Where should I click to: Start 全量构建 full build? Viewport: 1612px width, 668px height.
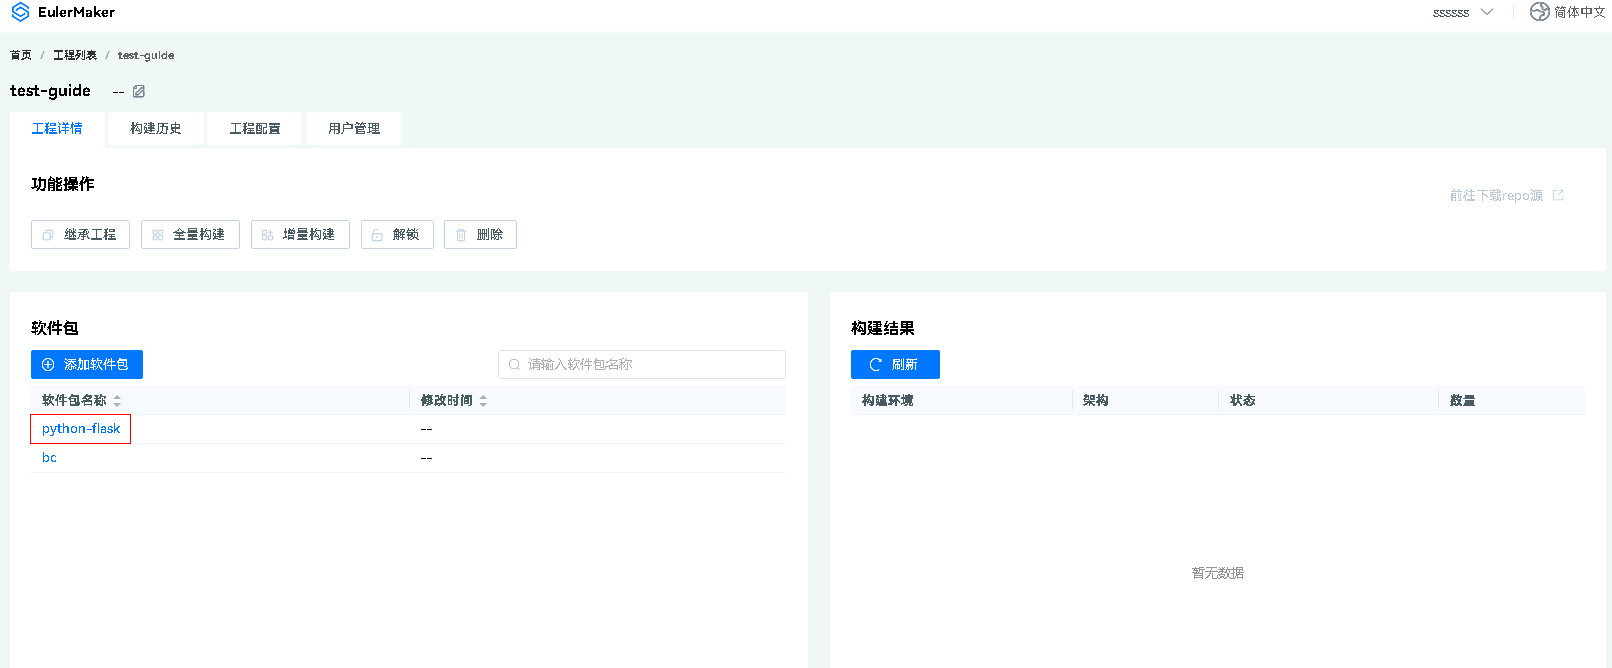pyautogui.click(x=190, y=235)
